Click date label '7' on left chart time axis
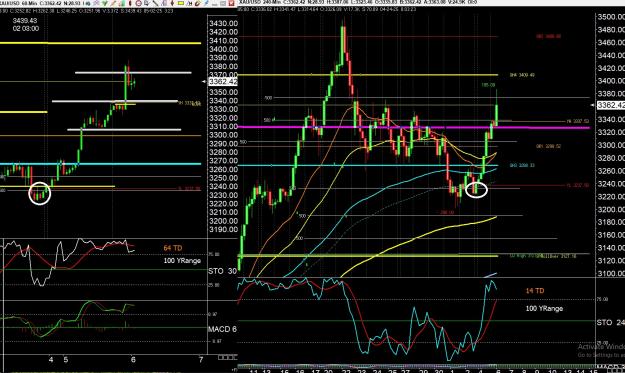 tap(201, 359)
